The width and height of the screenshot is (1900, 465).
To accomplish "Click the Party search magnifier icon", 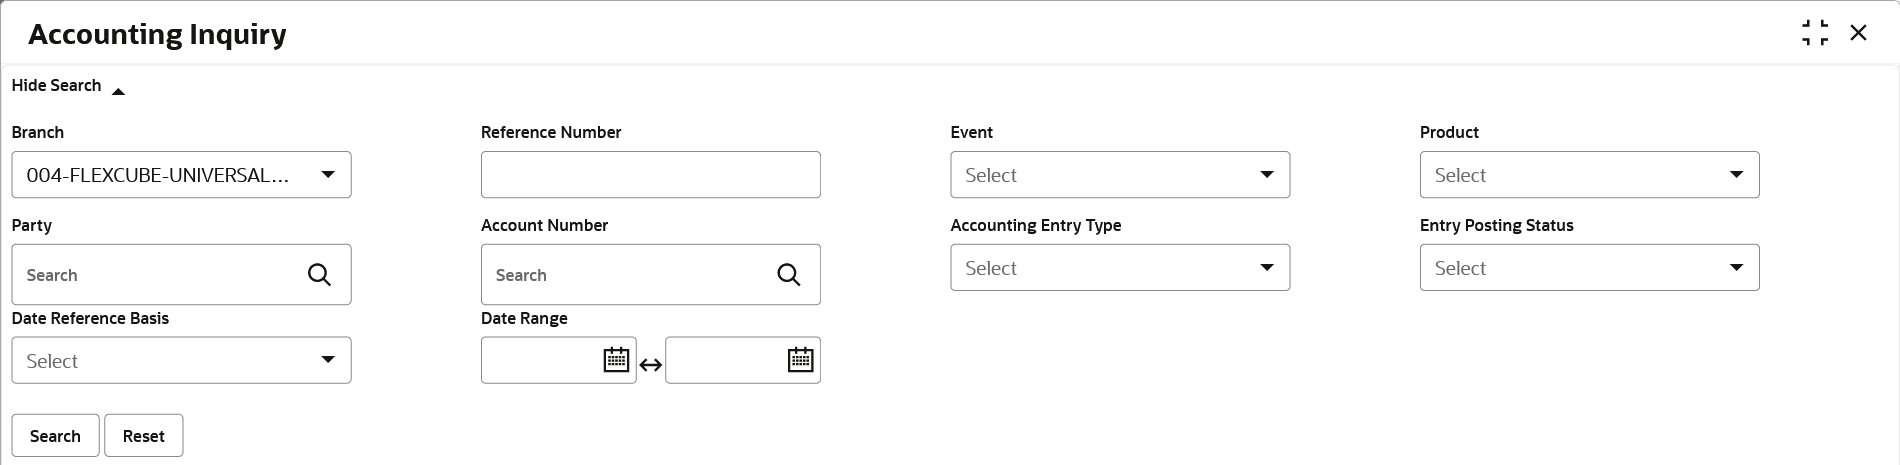I will coord(319,275).
